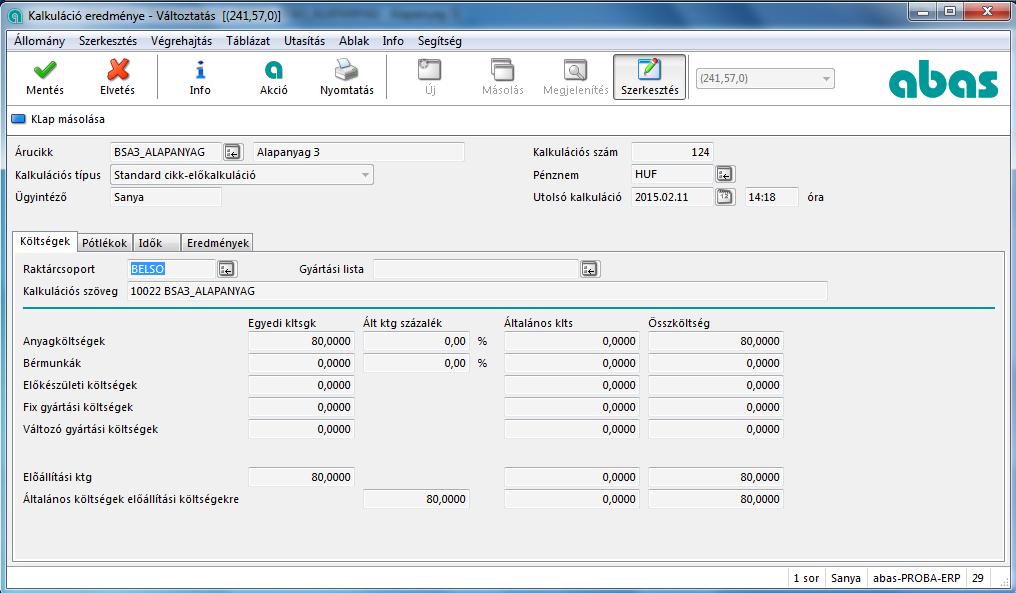This screenshot has width=1016, height=593.
Task: Click '29' in the status bar
Action: coord(978,578)
